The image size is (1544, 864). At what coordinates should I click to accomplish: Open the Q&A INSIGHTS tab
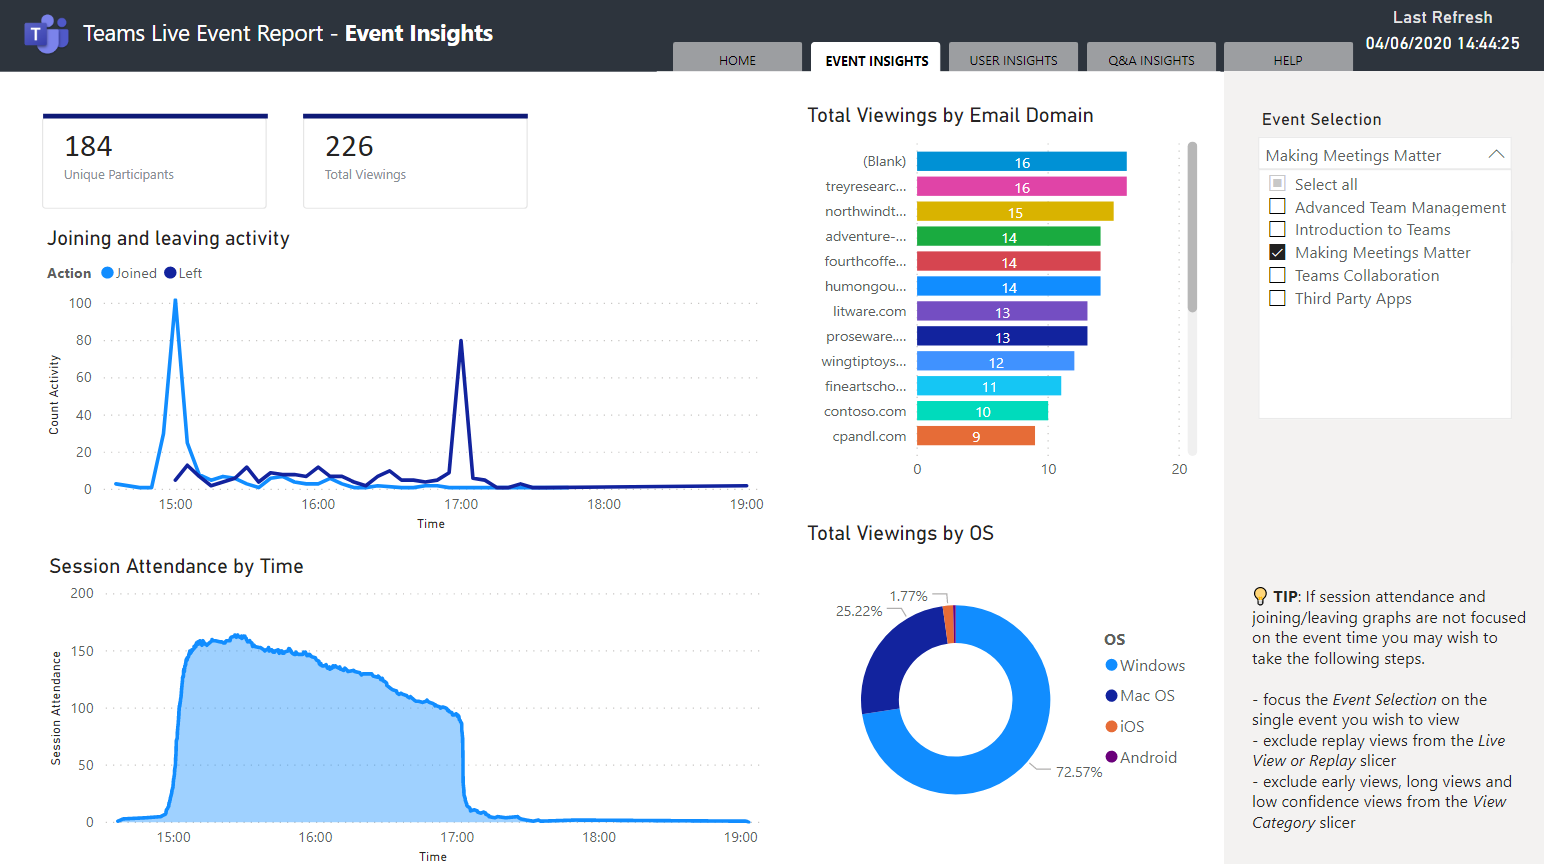(x=1151, y=59)
